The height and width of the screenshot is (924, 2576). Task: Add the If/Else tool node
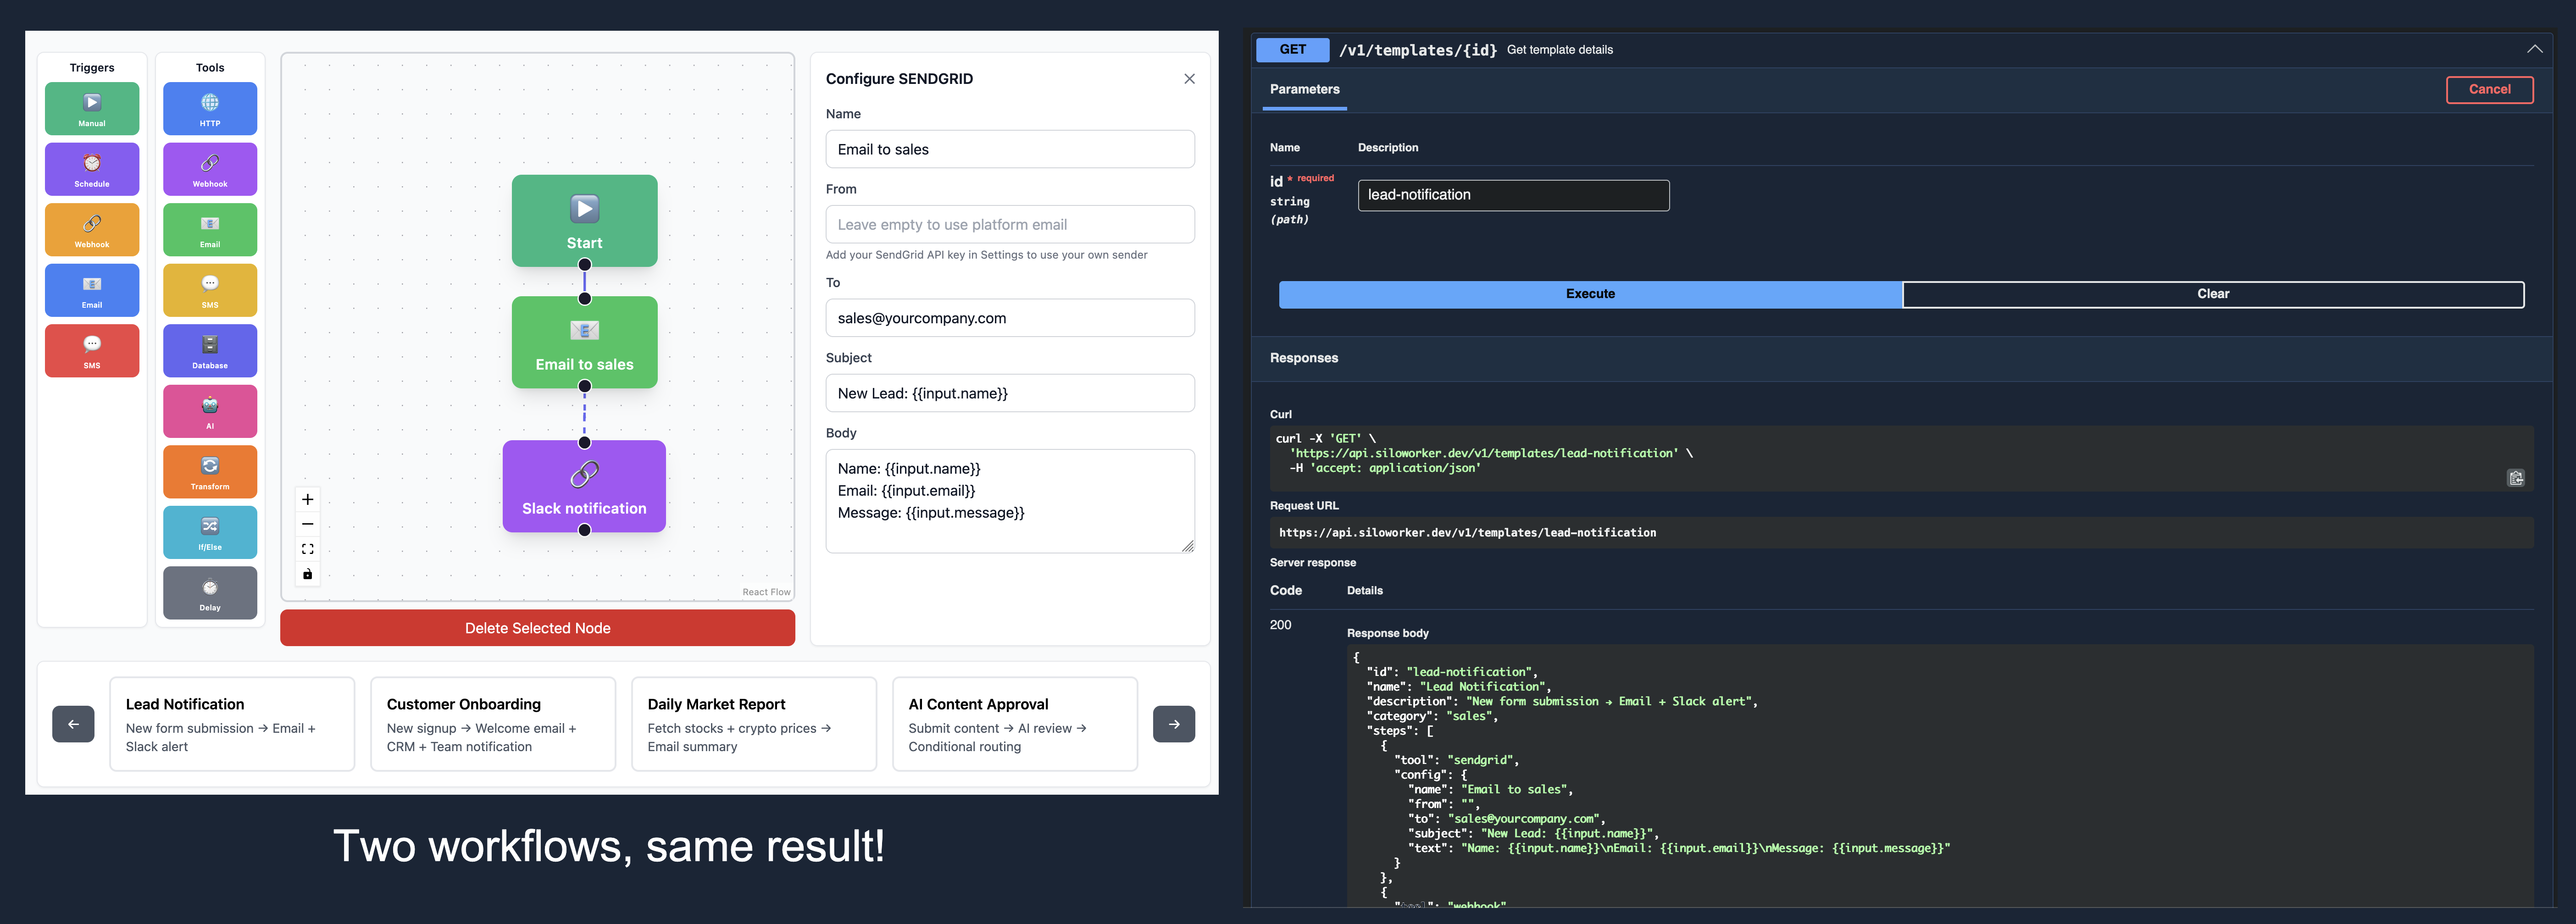[209, 532]
